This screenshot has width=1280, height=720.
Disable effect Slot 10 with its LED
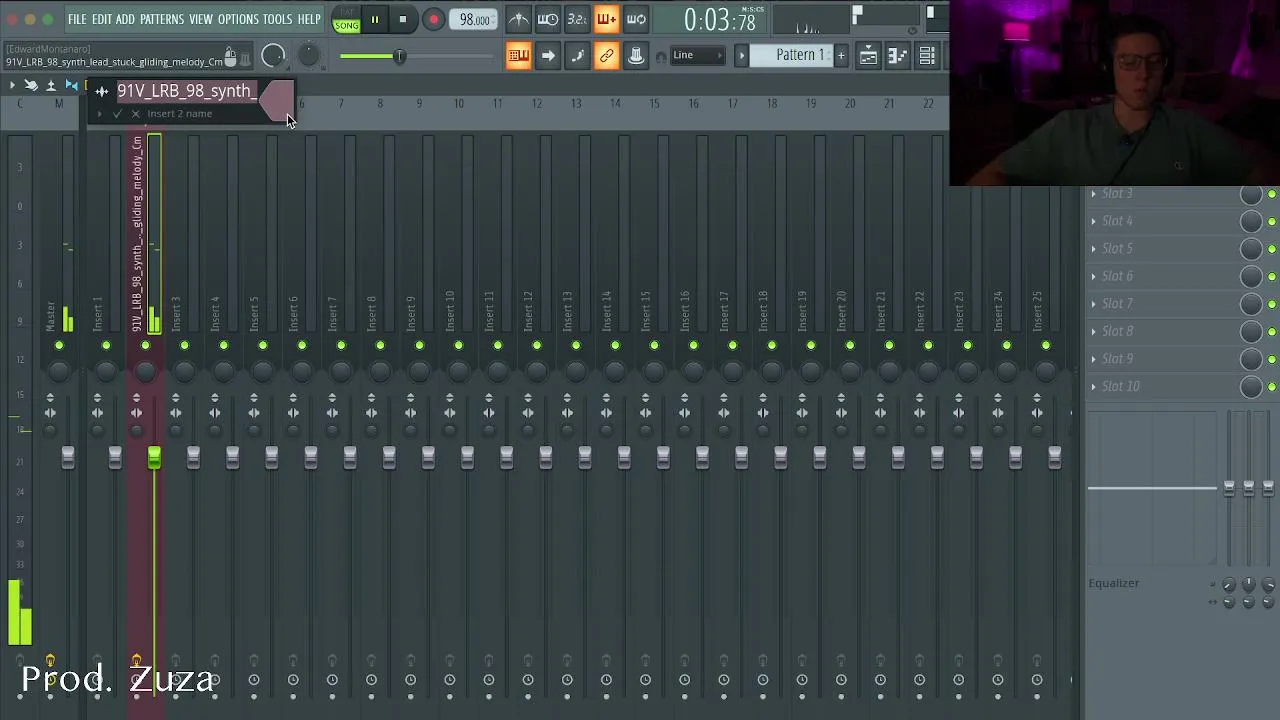click(1272, 387)
